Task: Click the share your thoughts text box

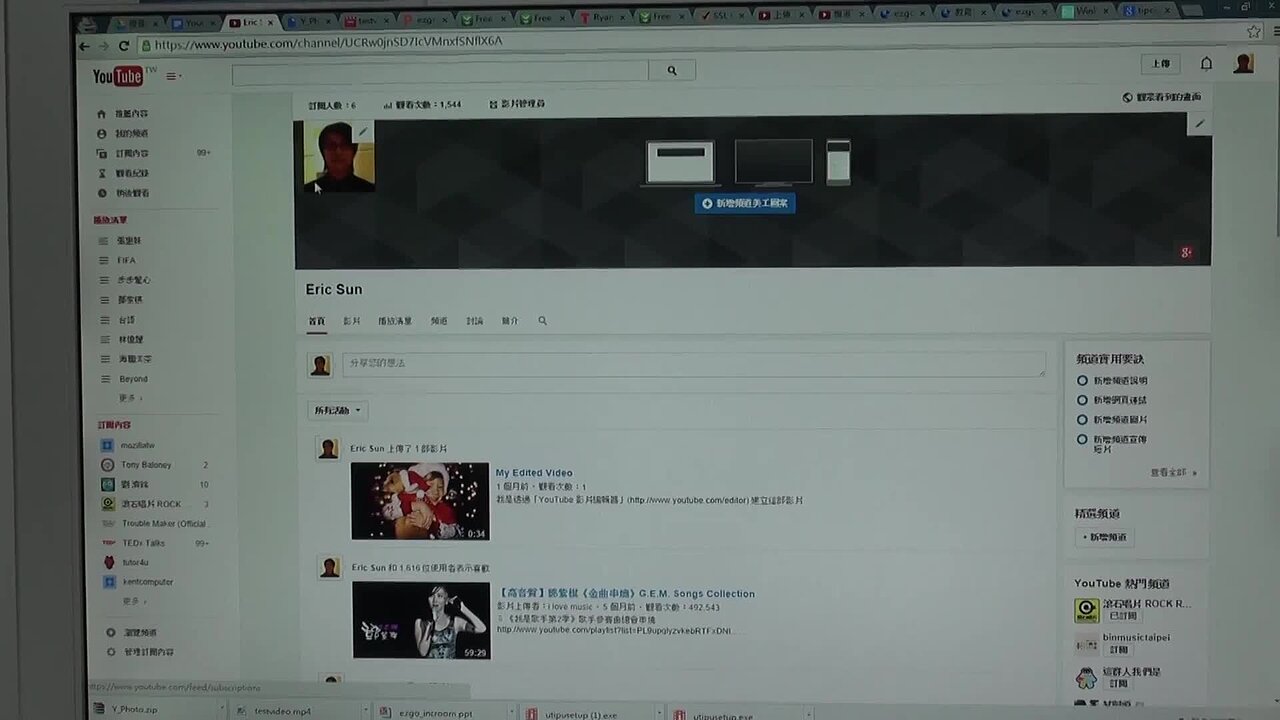Action: point(693,364)
